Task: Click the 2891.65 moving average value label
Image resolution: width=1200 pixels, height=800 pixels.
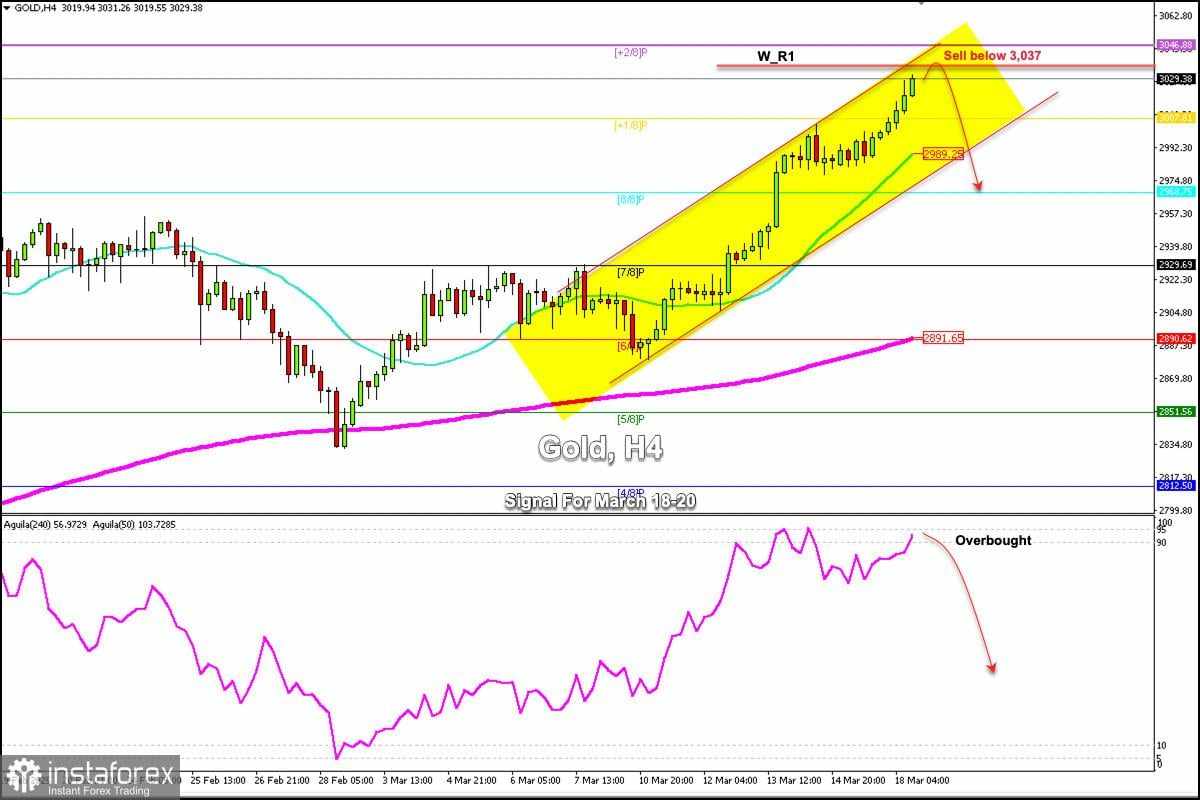Action: click(943, 338)
